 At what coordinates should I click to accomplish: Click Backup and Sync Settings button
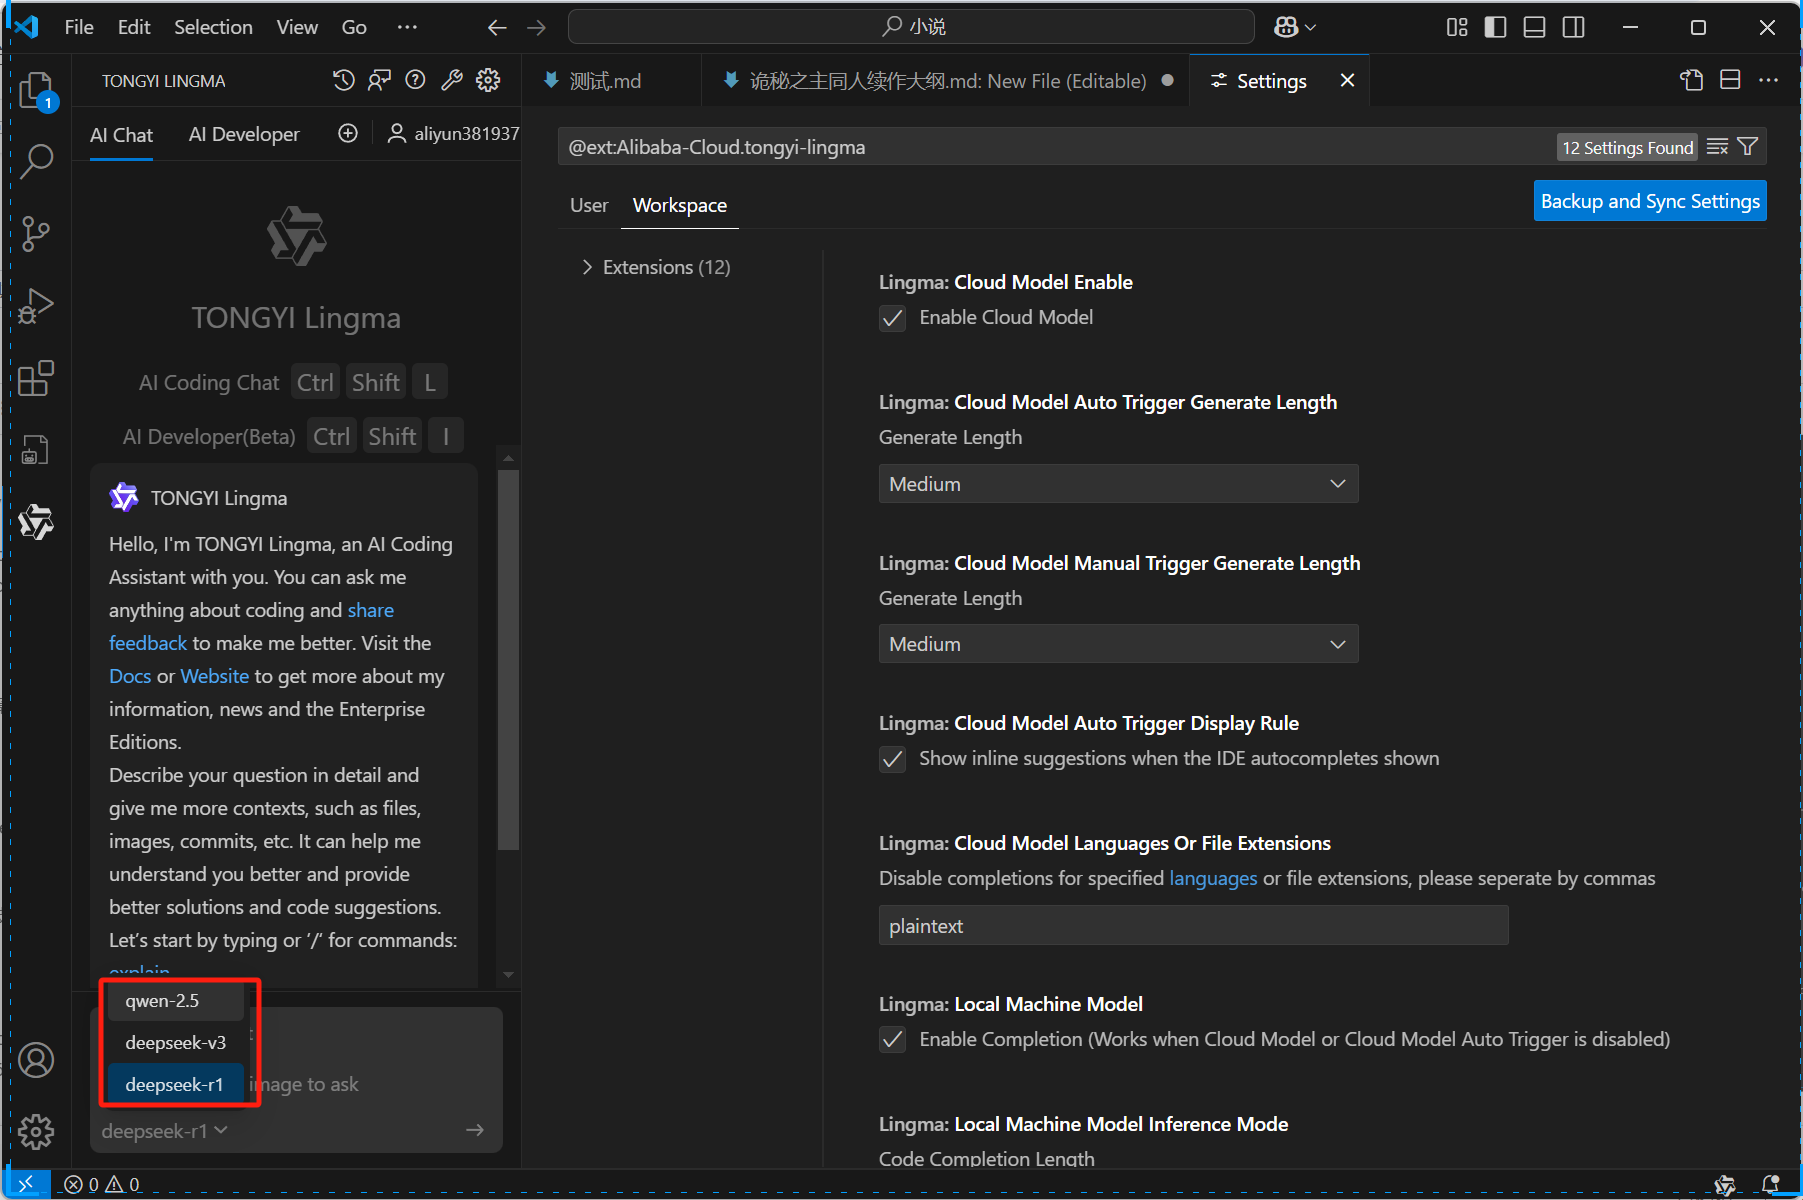coord(1650,201)
